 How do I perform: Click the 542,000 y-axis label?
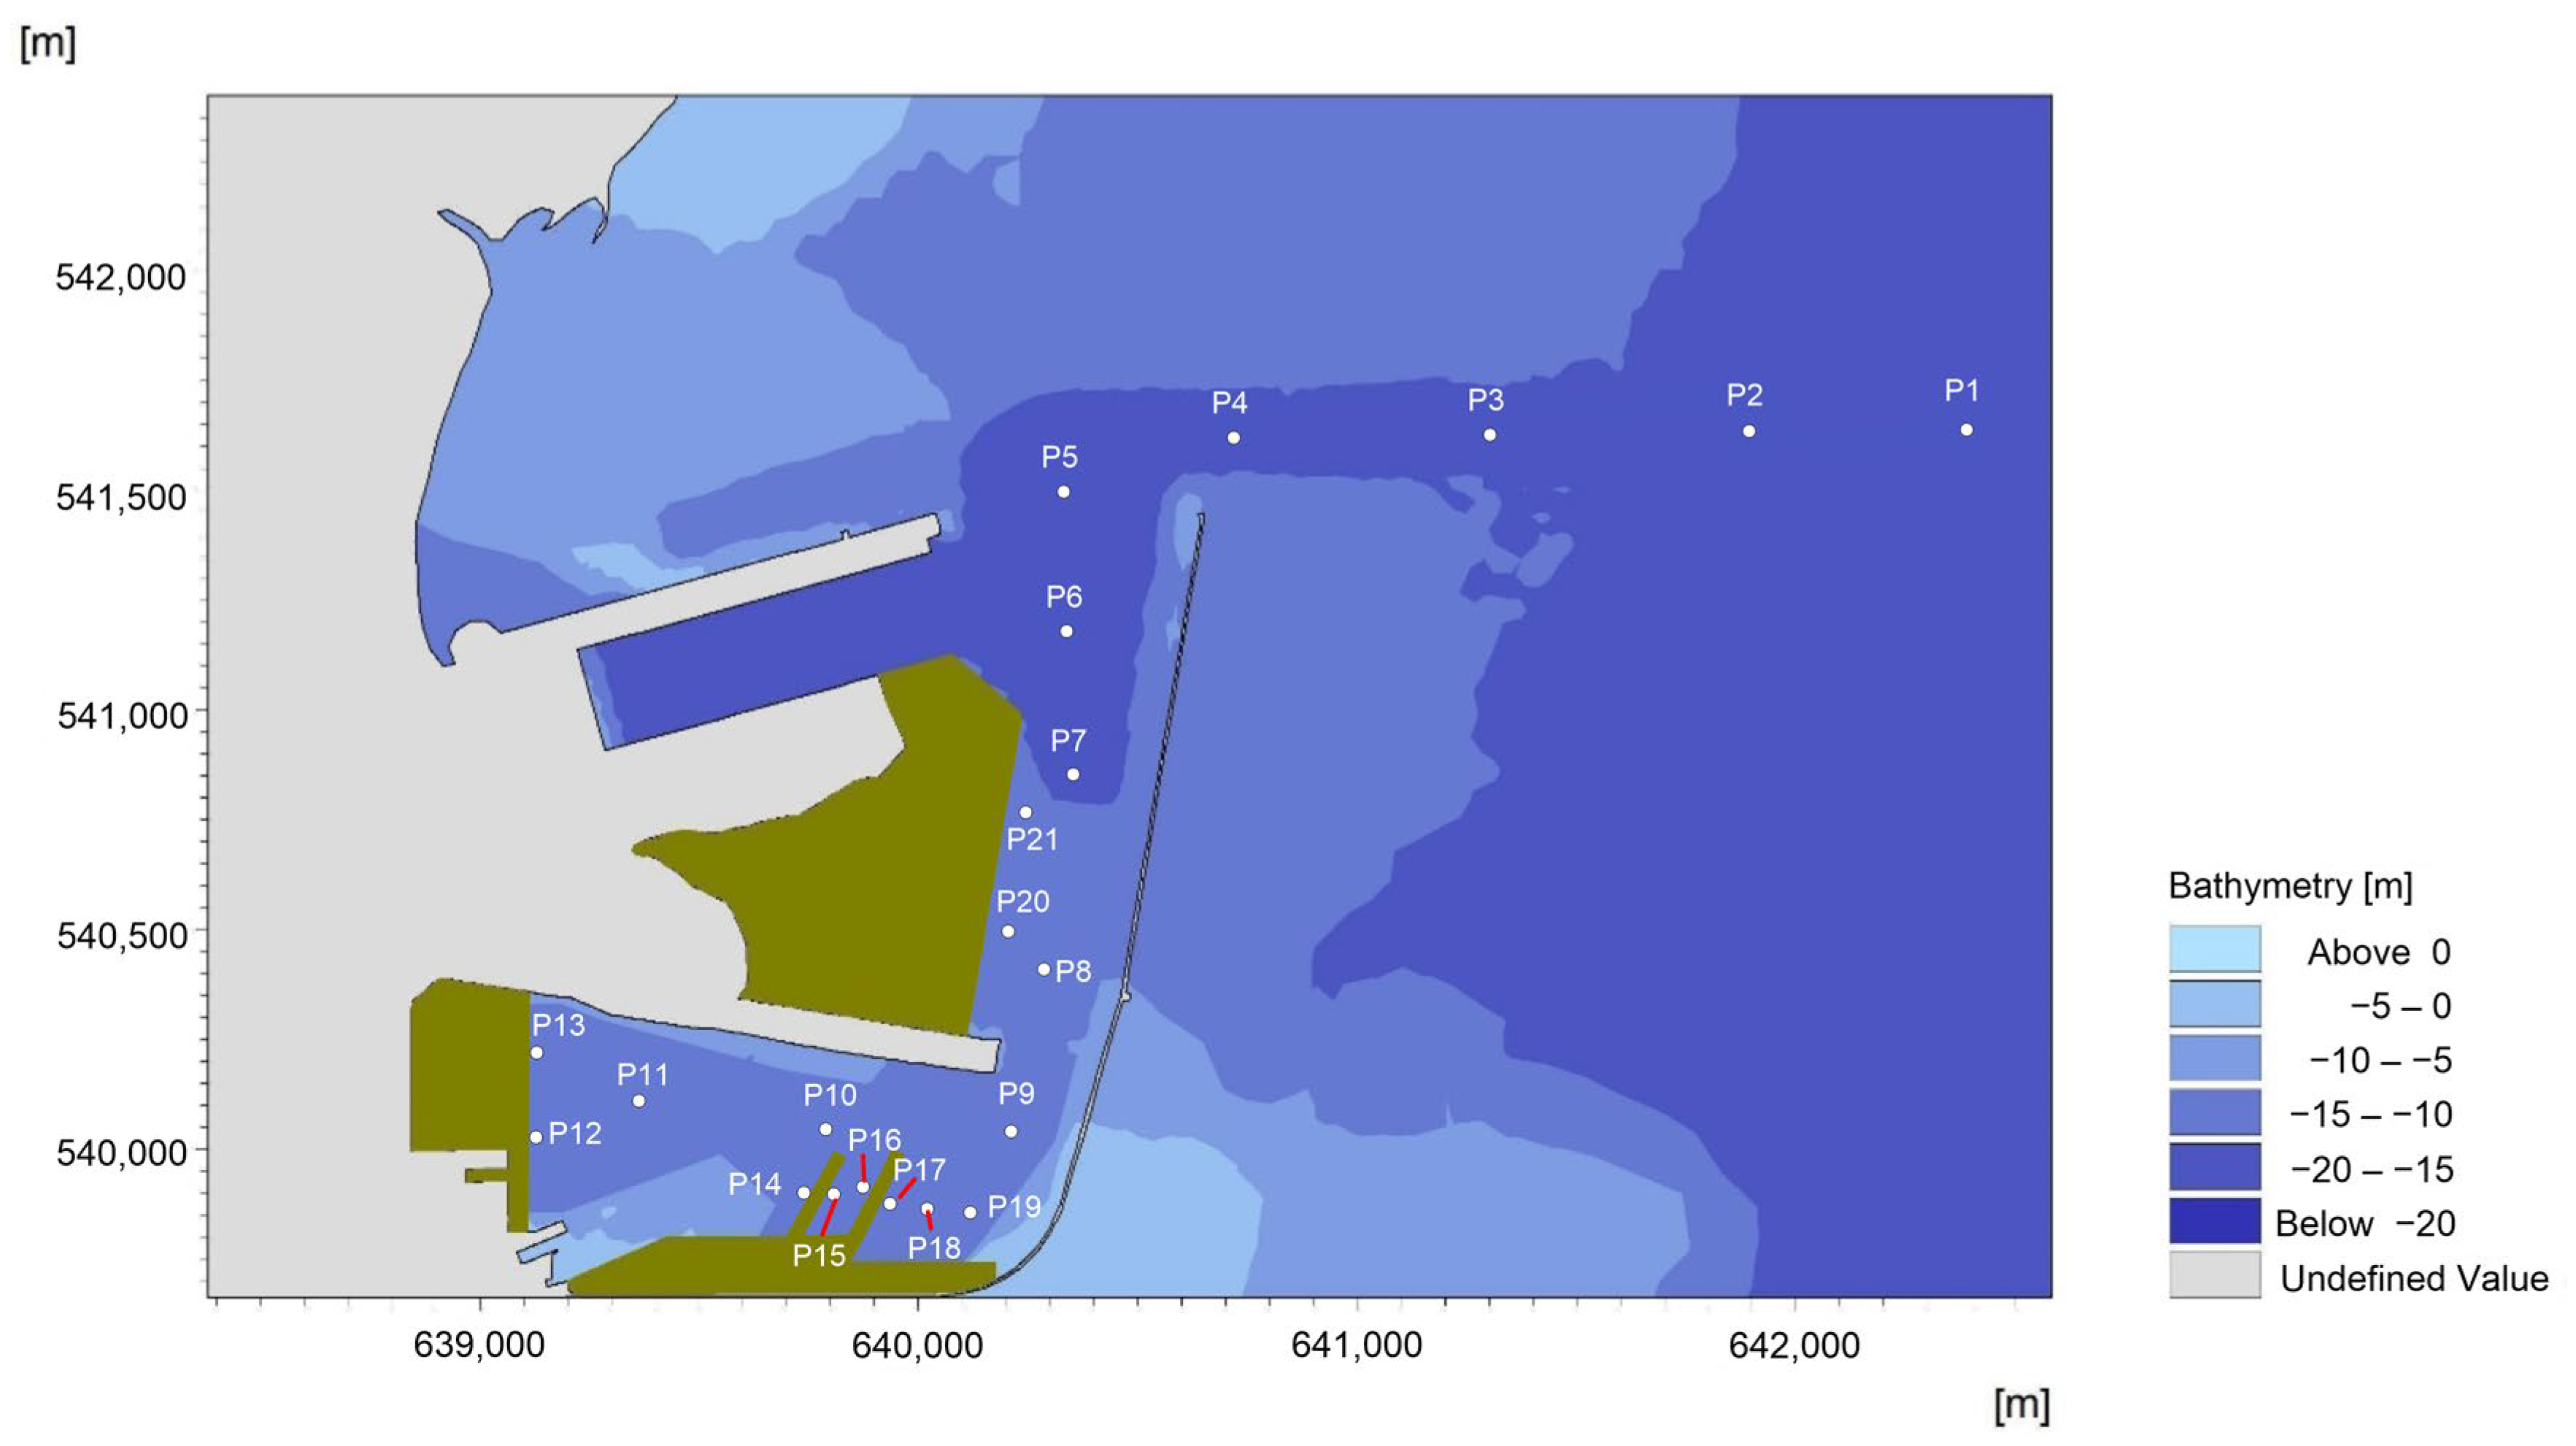pos(120,278)
